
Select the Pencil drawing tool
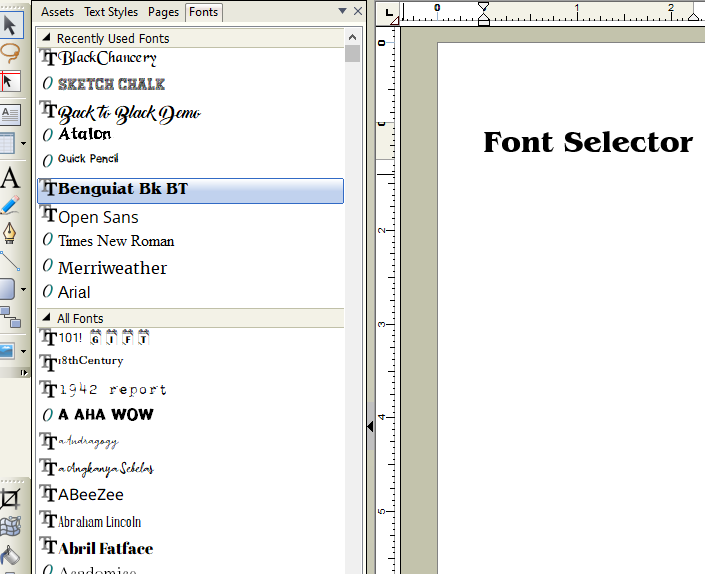[x=10, y=206]
